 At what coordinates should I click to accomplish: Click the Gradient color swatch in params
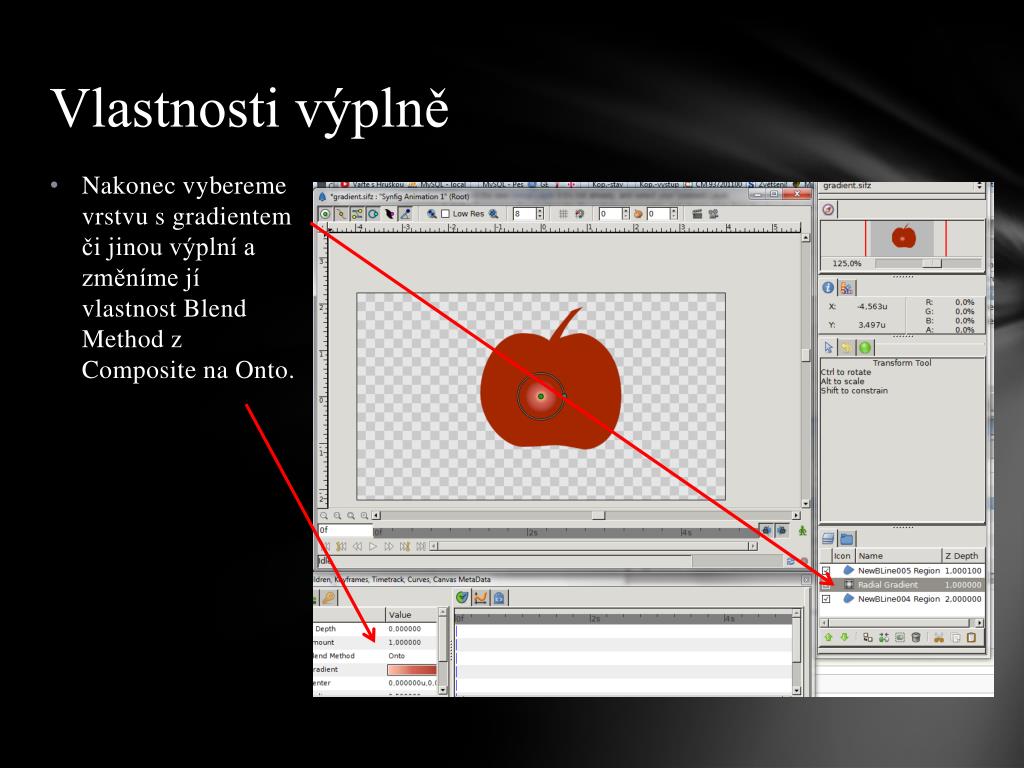[x=411, y=669]
